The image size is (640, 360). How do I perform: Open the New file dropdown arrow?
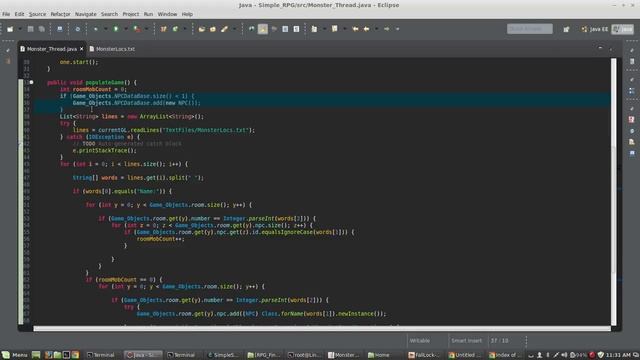click(x=19, y=29)
